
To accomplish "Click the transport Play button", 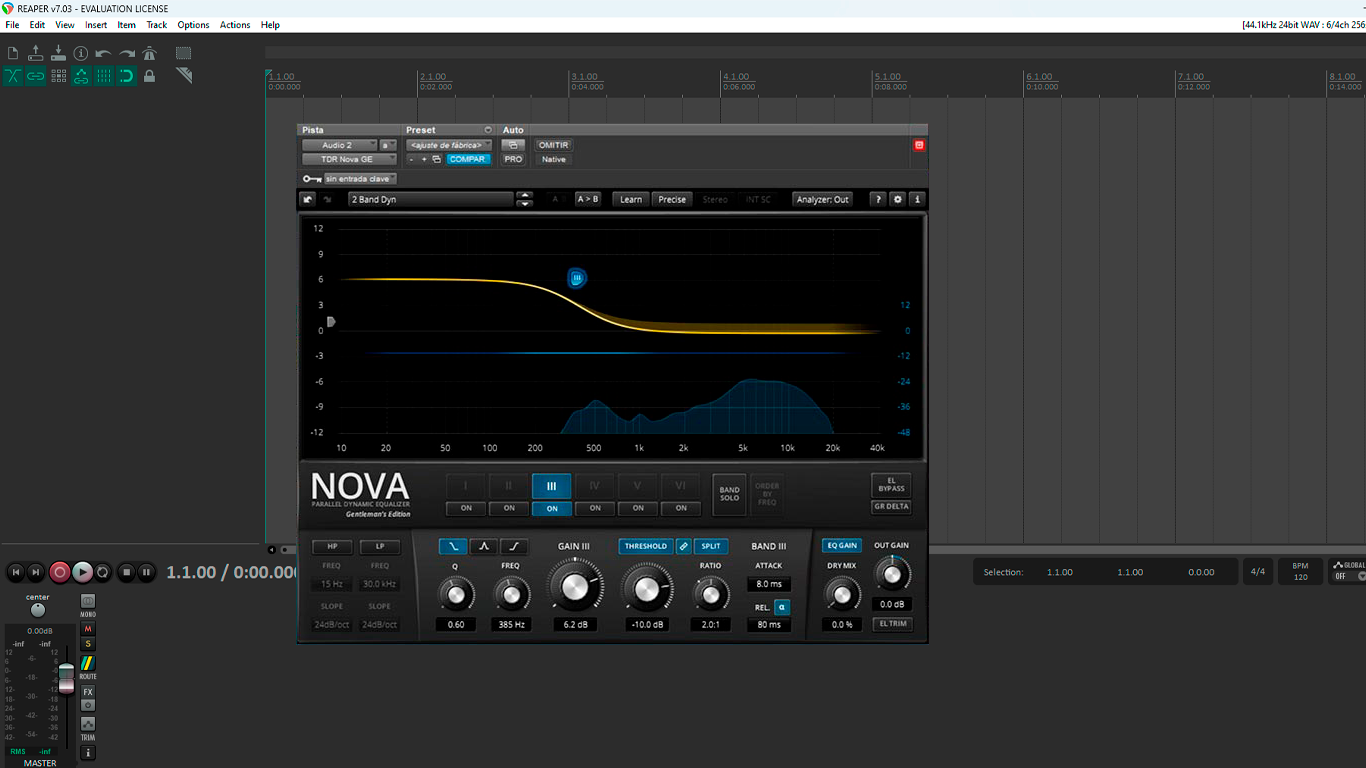I will click(83, 572).
